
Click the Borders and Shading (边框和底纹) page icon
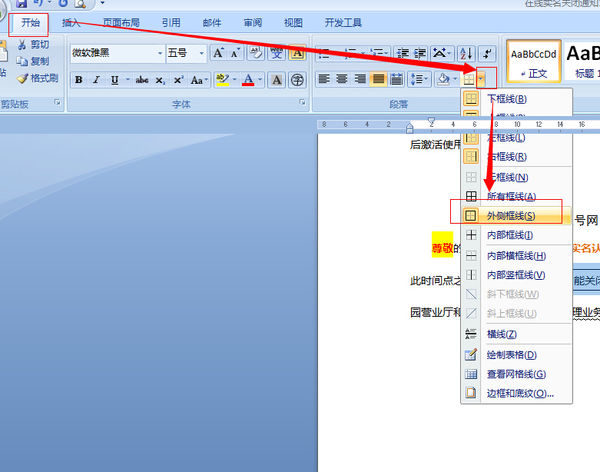471,393
